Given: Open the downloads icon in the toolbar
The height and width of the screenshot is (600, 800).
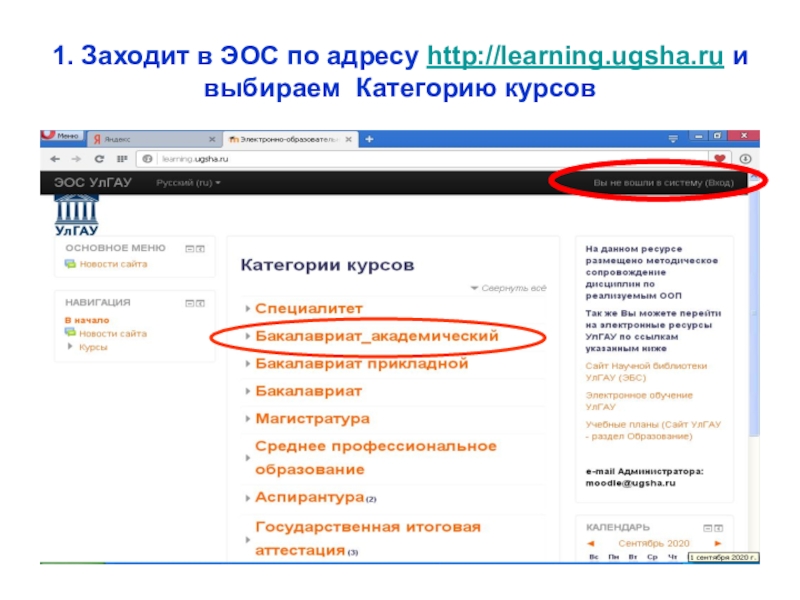Looking at the screenshot, I should (x=745, y=159).
